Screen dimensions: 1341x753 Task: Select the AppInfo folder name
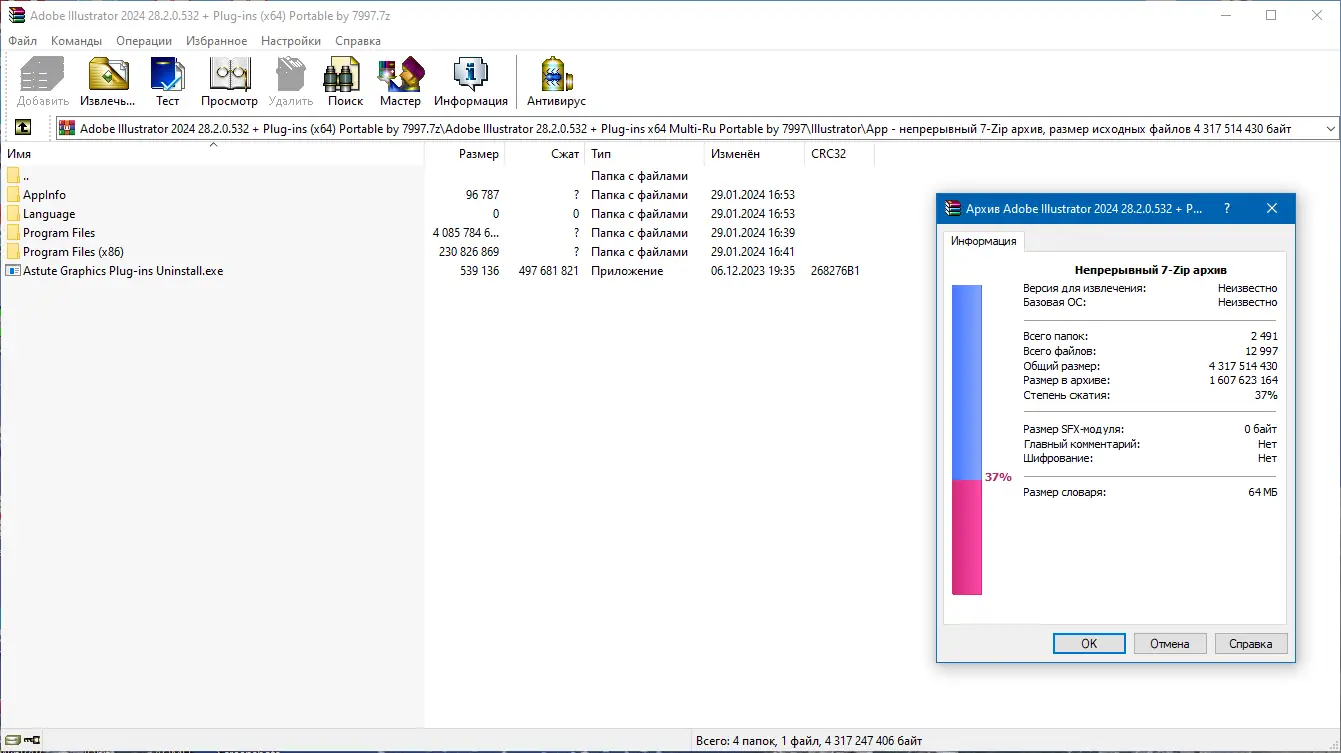(44, 195)
